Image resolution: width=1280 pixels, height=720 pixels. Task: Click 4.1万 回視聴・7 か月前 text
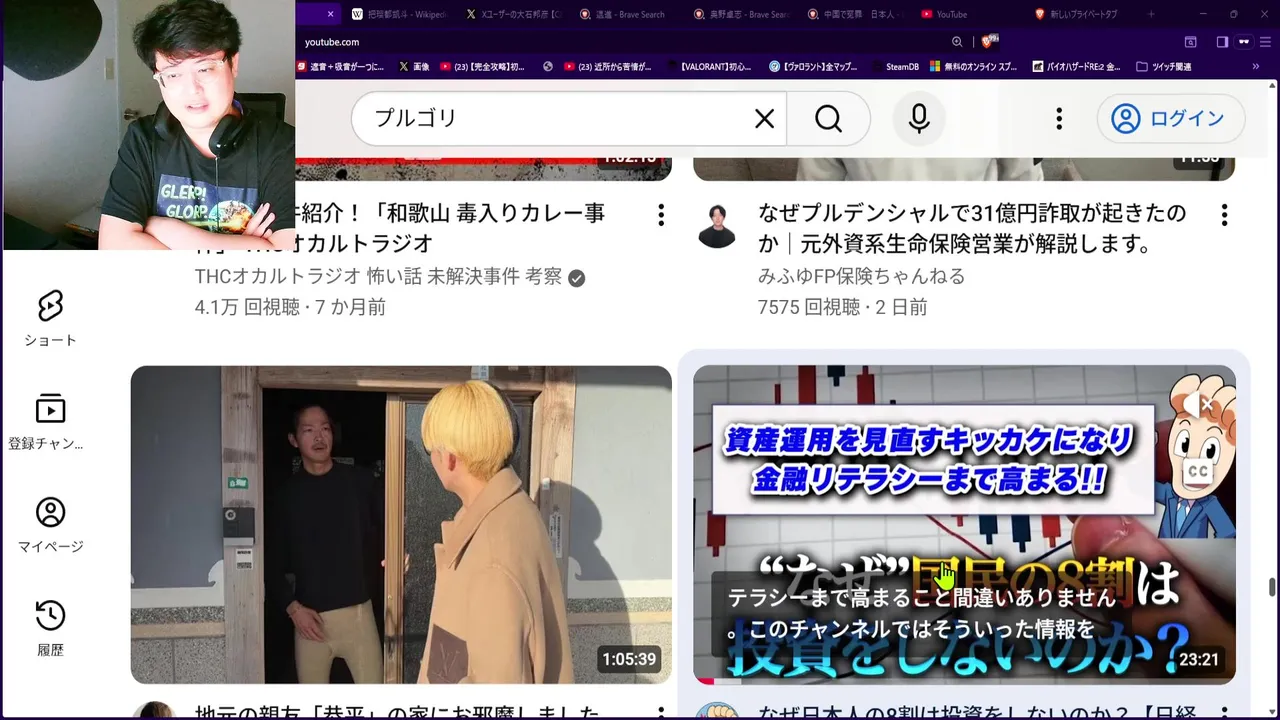[x=290, y=307]
